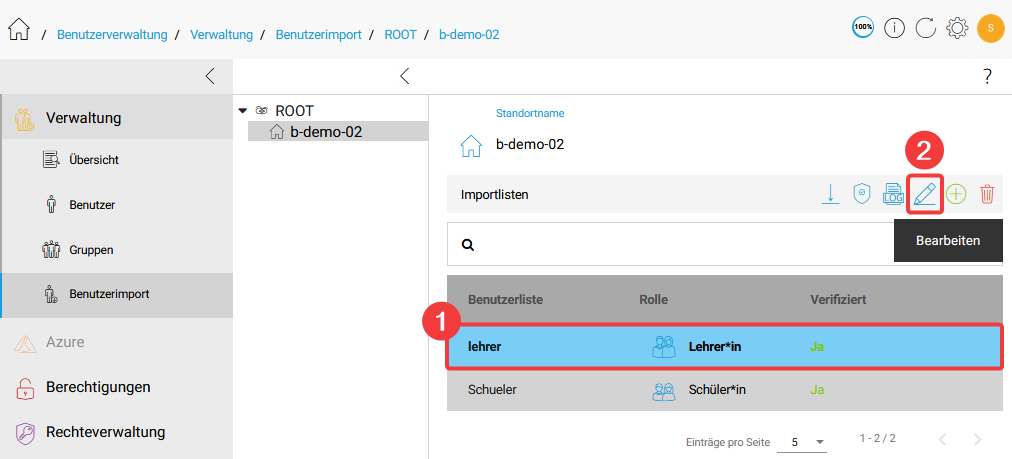Add a new import list with plus icon
This screenshot has height=459, width=1012.
956,195
